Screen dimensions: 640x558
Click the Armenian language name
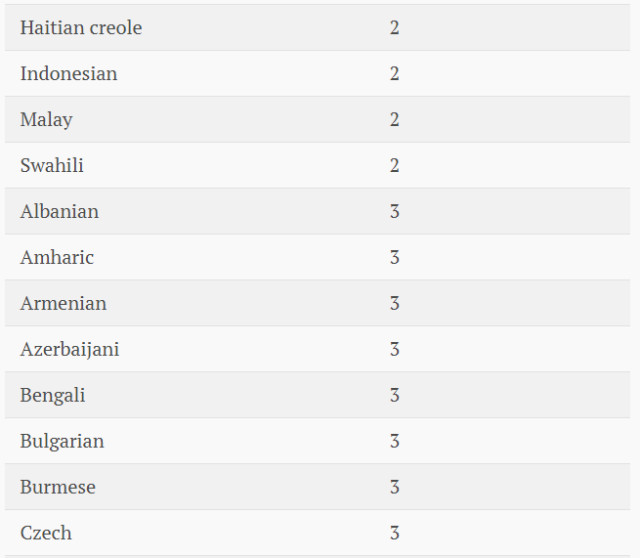[x=63, y=304]
